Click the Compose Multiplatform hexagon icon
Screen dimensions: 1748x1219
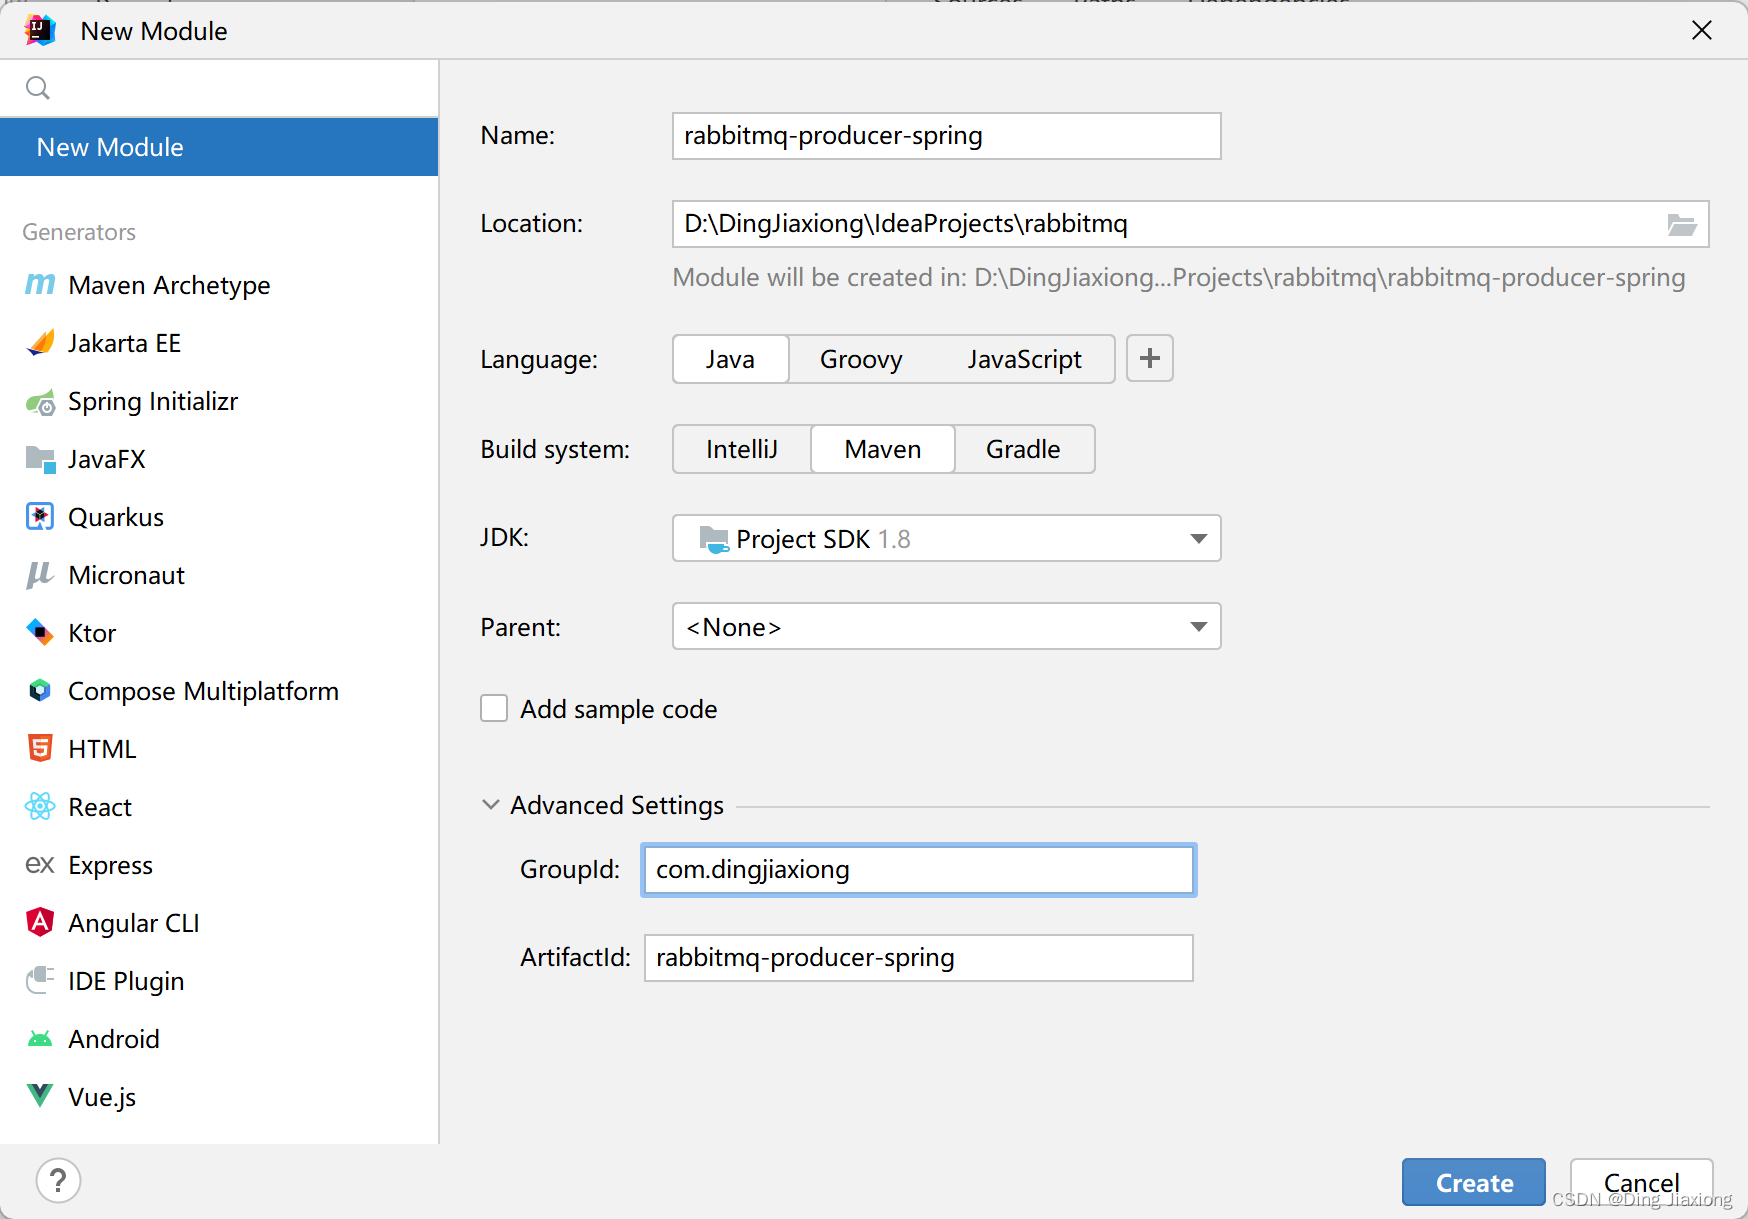[x=40, y=691]
